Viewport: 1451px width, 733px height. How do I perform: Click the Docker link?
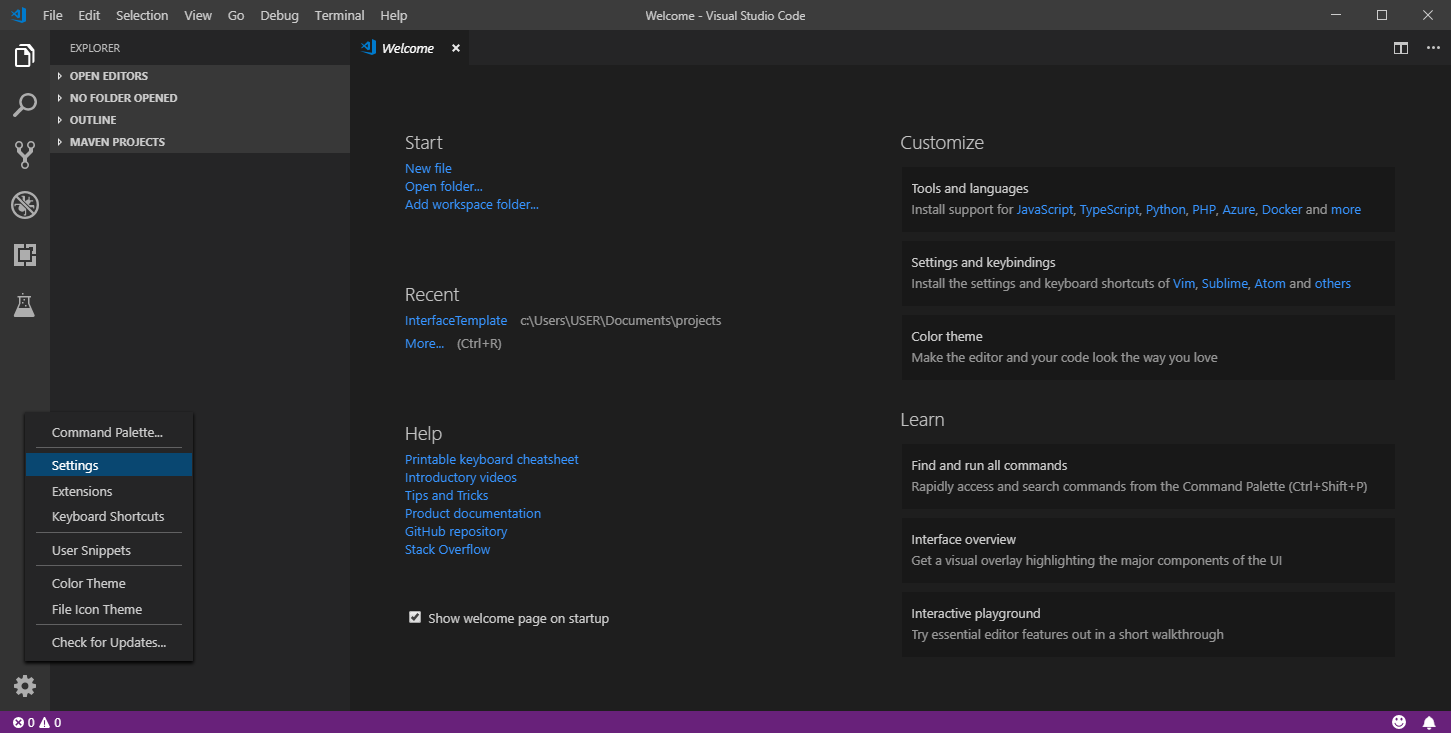(1282, 210)
